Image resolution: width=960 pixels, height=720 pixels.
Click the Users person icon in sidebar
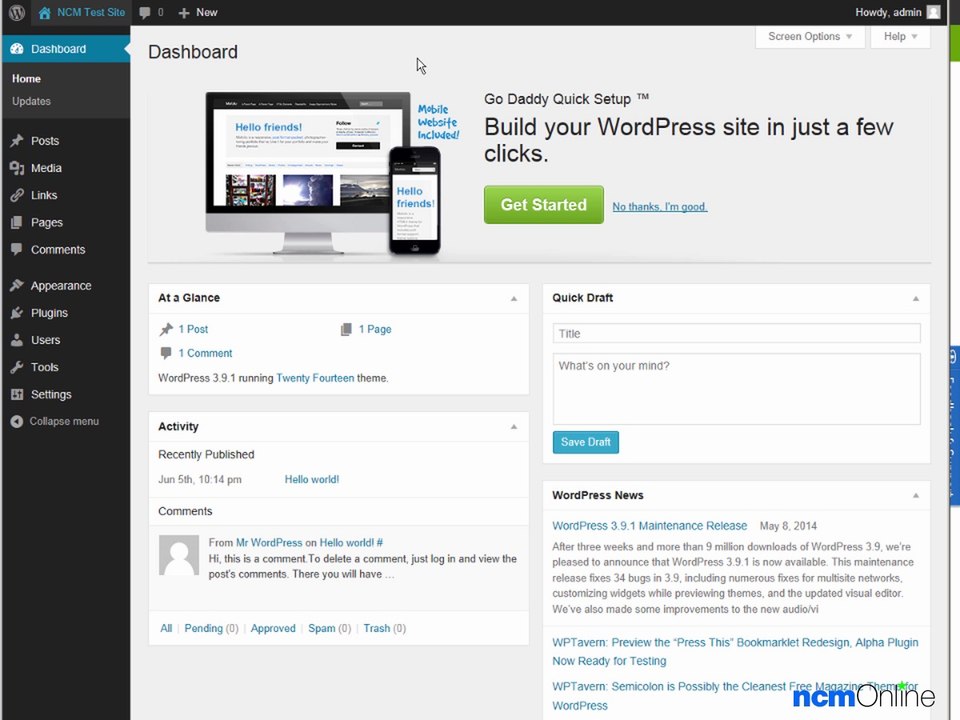pos(17,340)
